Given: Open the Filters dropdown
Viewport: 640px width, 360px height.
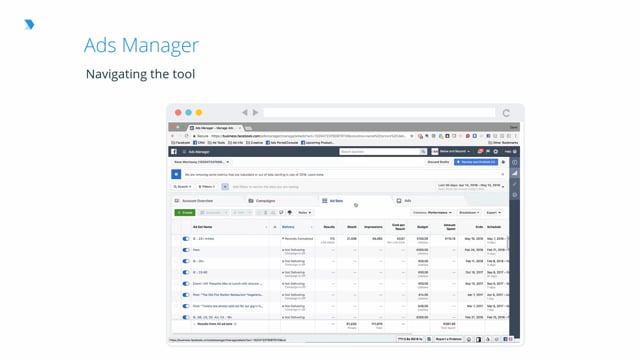Looking at the screenshot, I should (207, 187).
